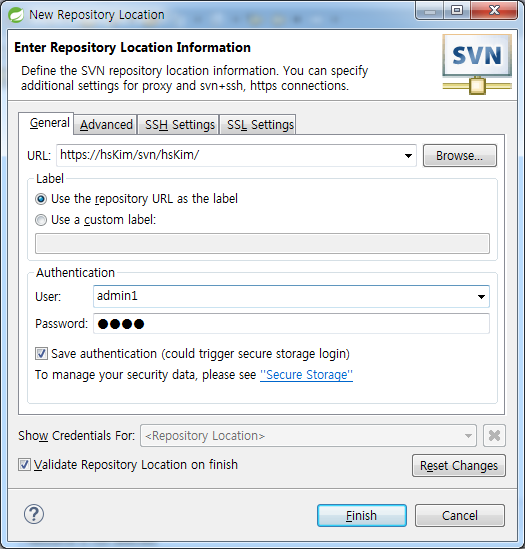
Task: Click the Reset Changes button
Action: coord(459,466)
